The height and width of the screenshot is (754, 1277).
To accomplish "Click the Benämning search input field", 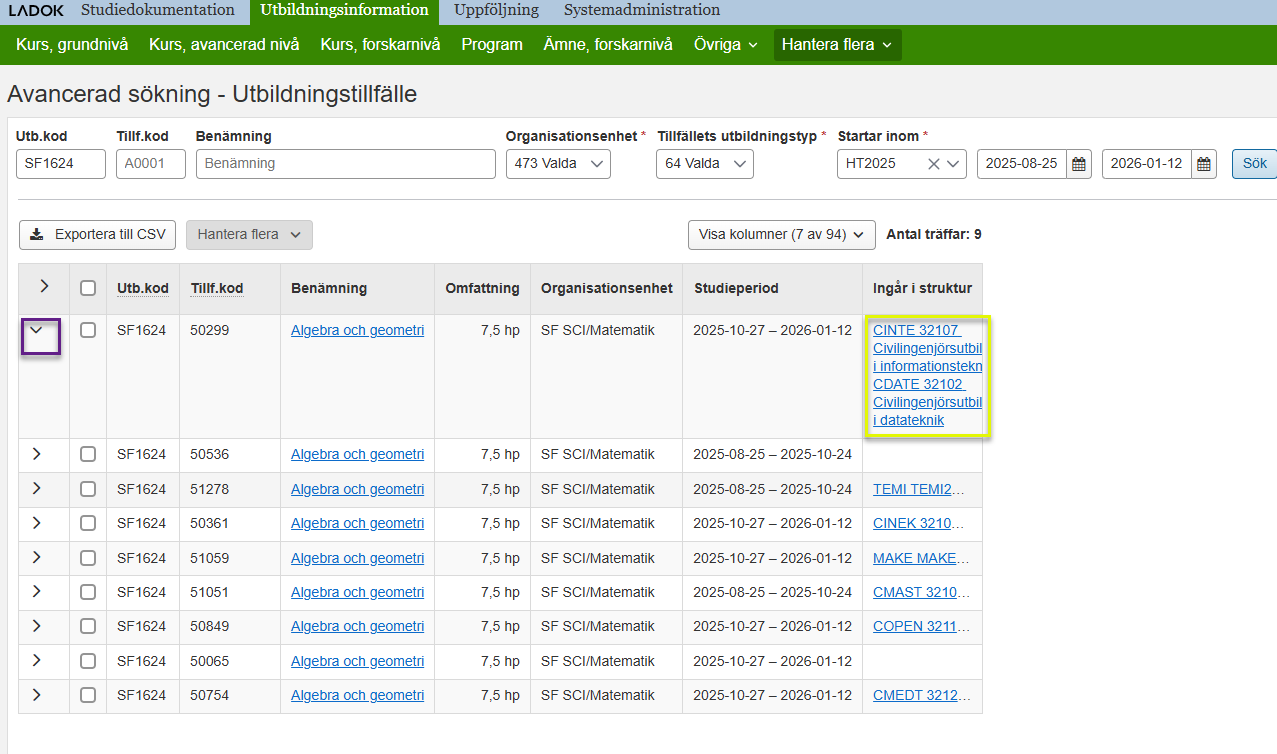I will click(x=345, y=164).
